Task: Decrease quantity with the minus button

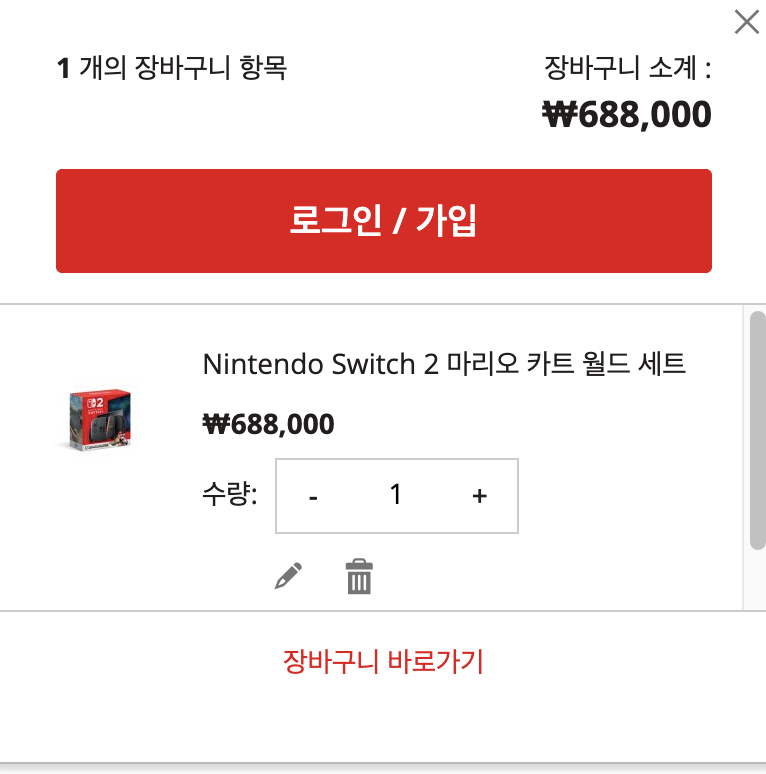Action: [x=313, y=496]
